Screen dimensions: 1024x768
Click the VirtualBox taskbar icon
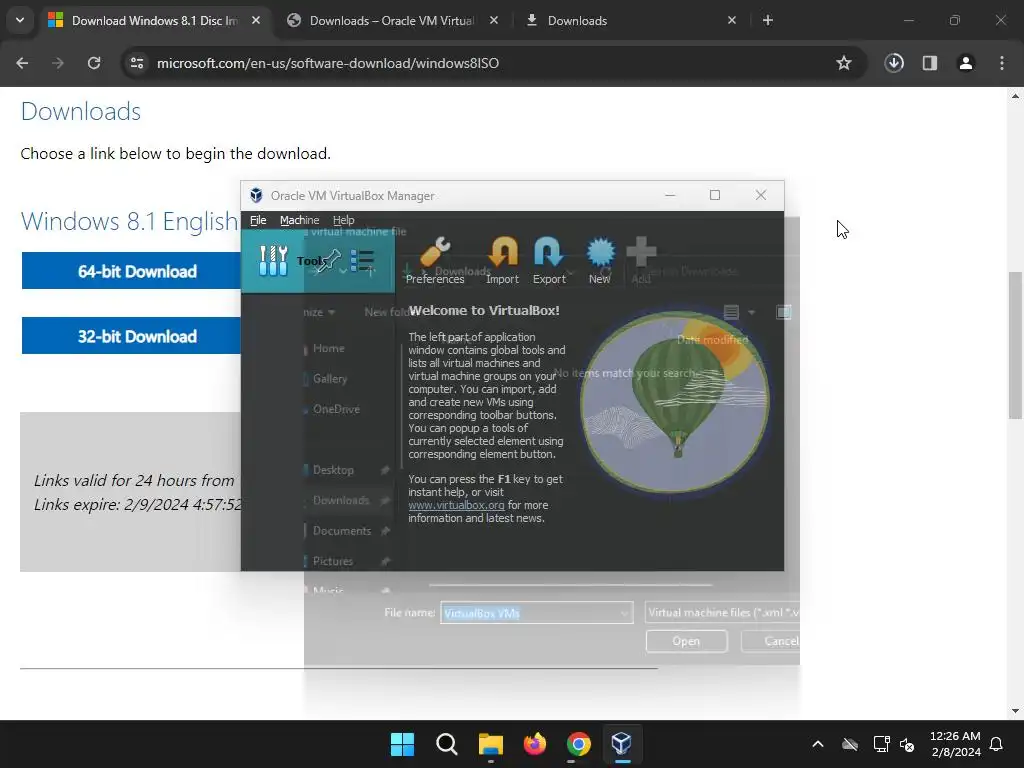[x=622, y=744]
